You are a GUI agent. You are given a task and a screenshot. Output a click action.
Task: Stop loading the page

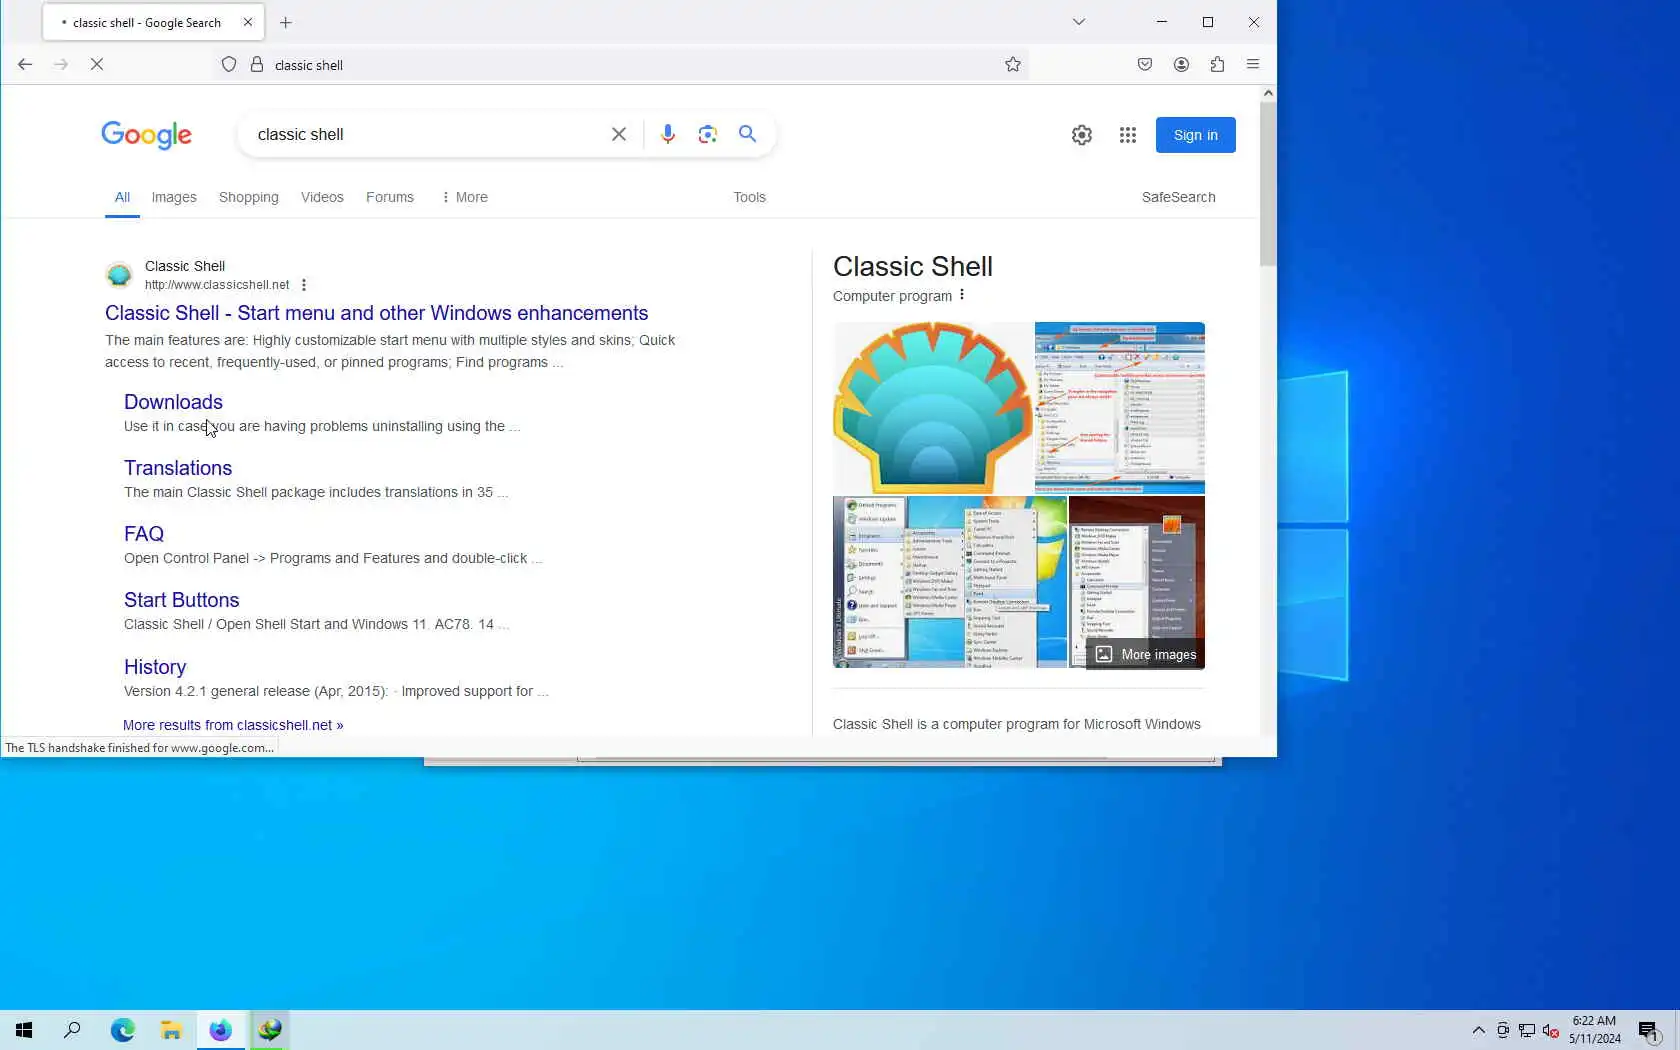pos(97,64)
